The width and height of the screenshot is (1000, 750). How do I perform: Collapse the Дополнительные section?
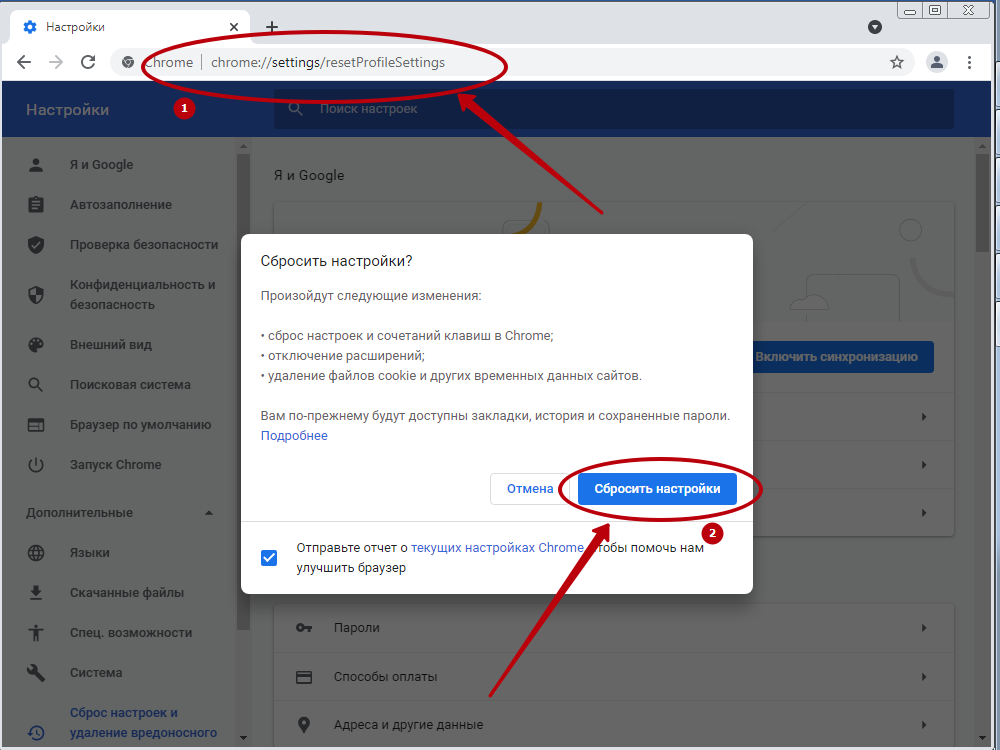tap(209, 513)
